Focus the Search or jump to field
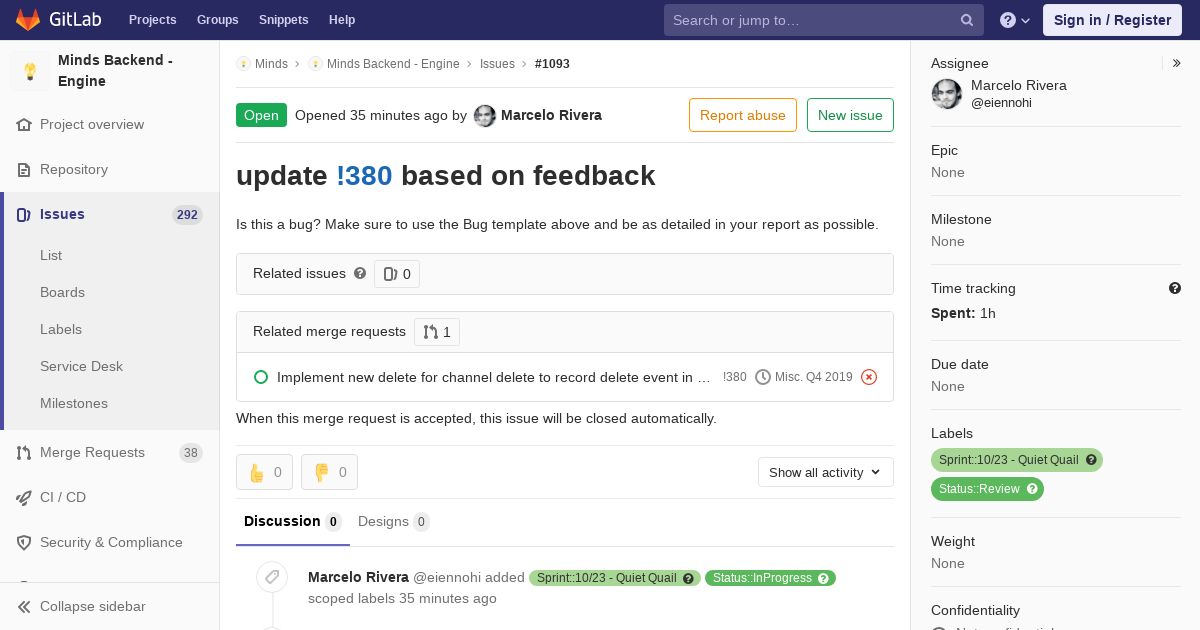This screenshot has height=630, width=1200. tap(810, 20)
